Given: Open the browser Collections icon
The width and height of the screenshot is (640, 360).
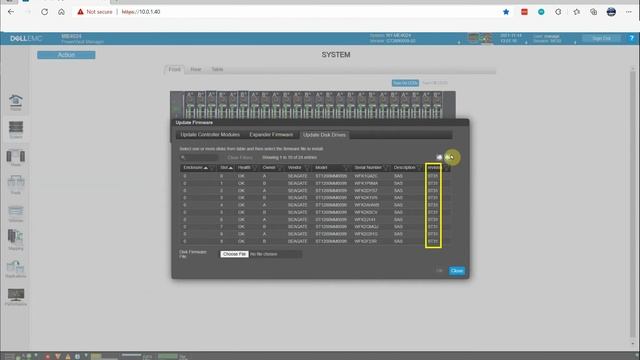Looking at the screenshot, I should click(593, 12).
